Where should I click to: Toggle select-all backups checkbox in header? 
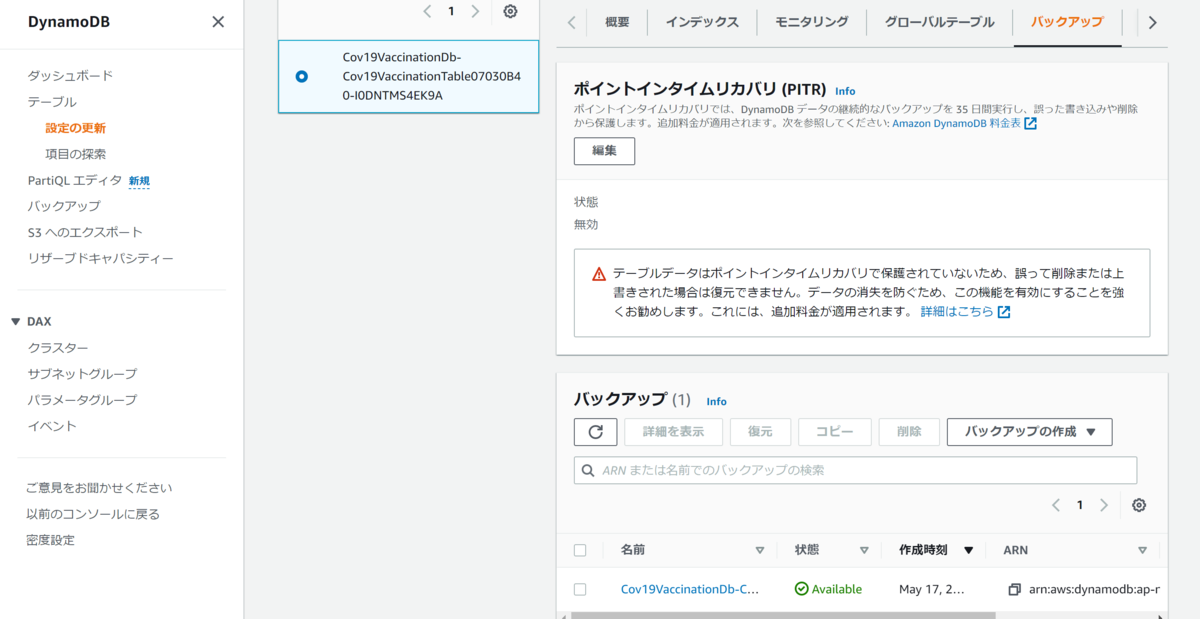coord(580,550)
